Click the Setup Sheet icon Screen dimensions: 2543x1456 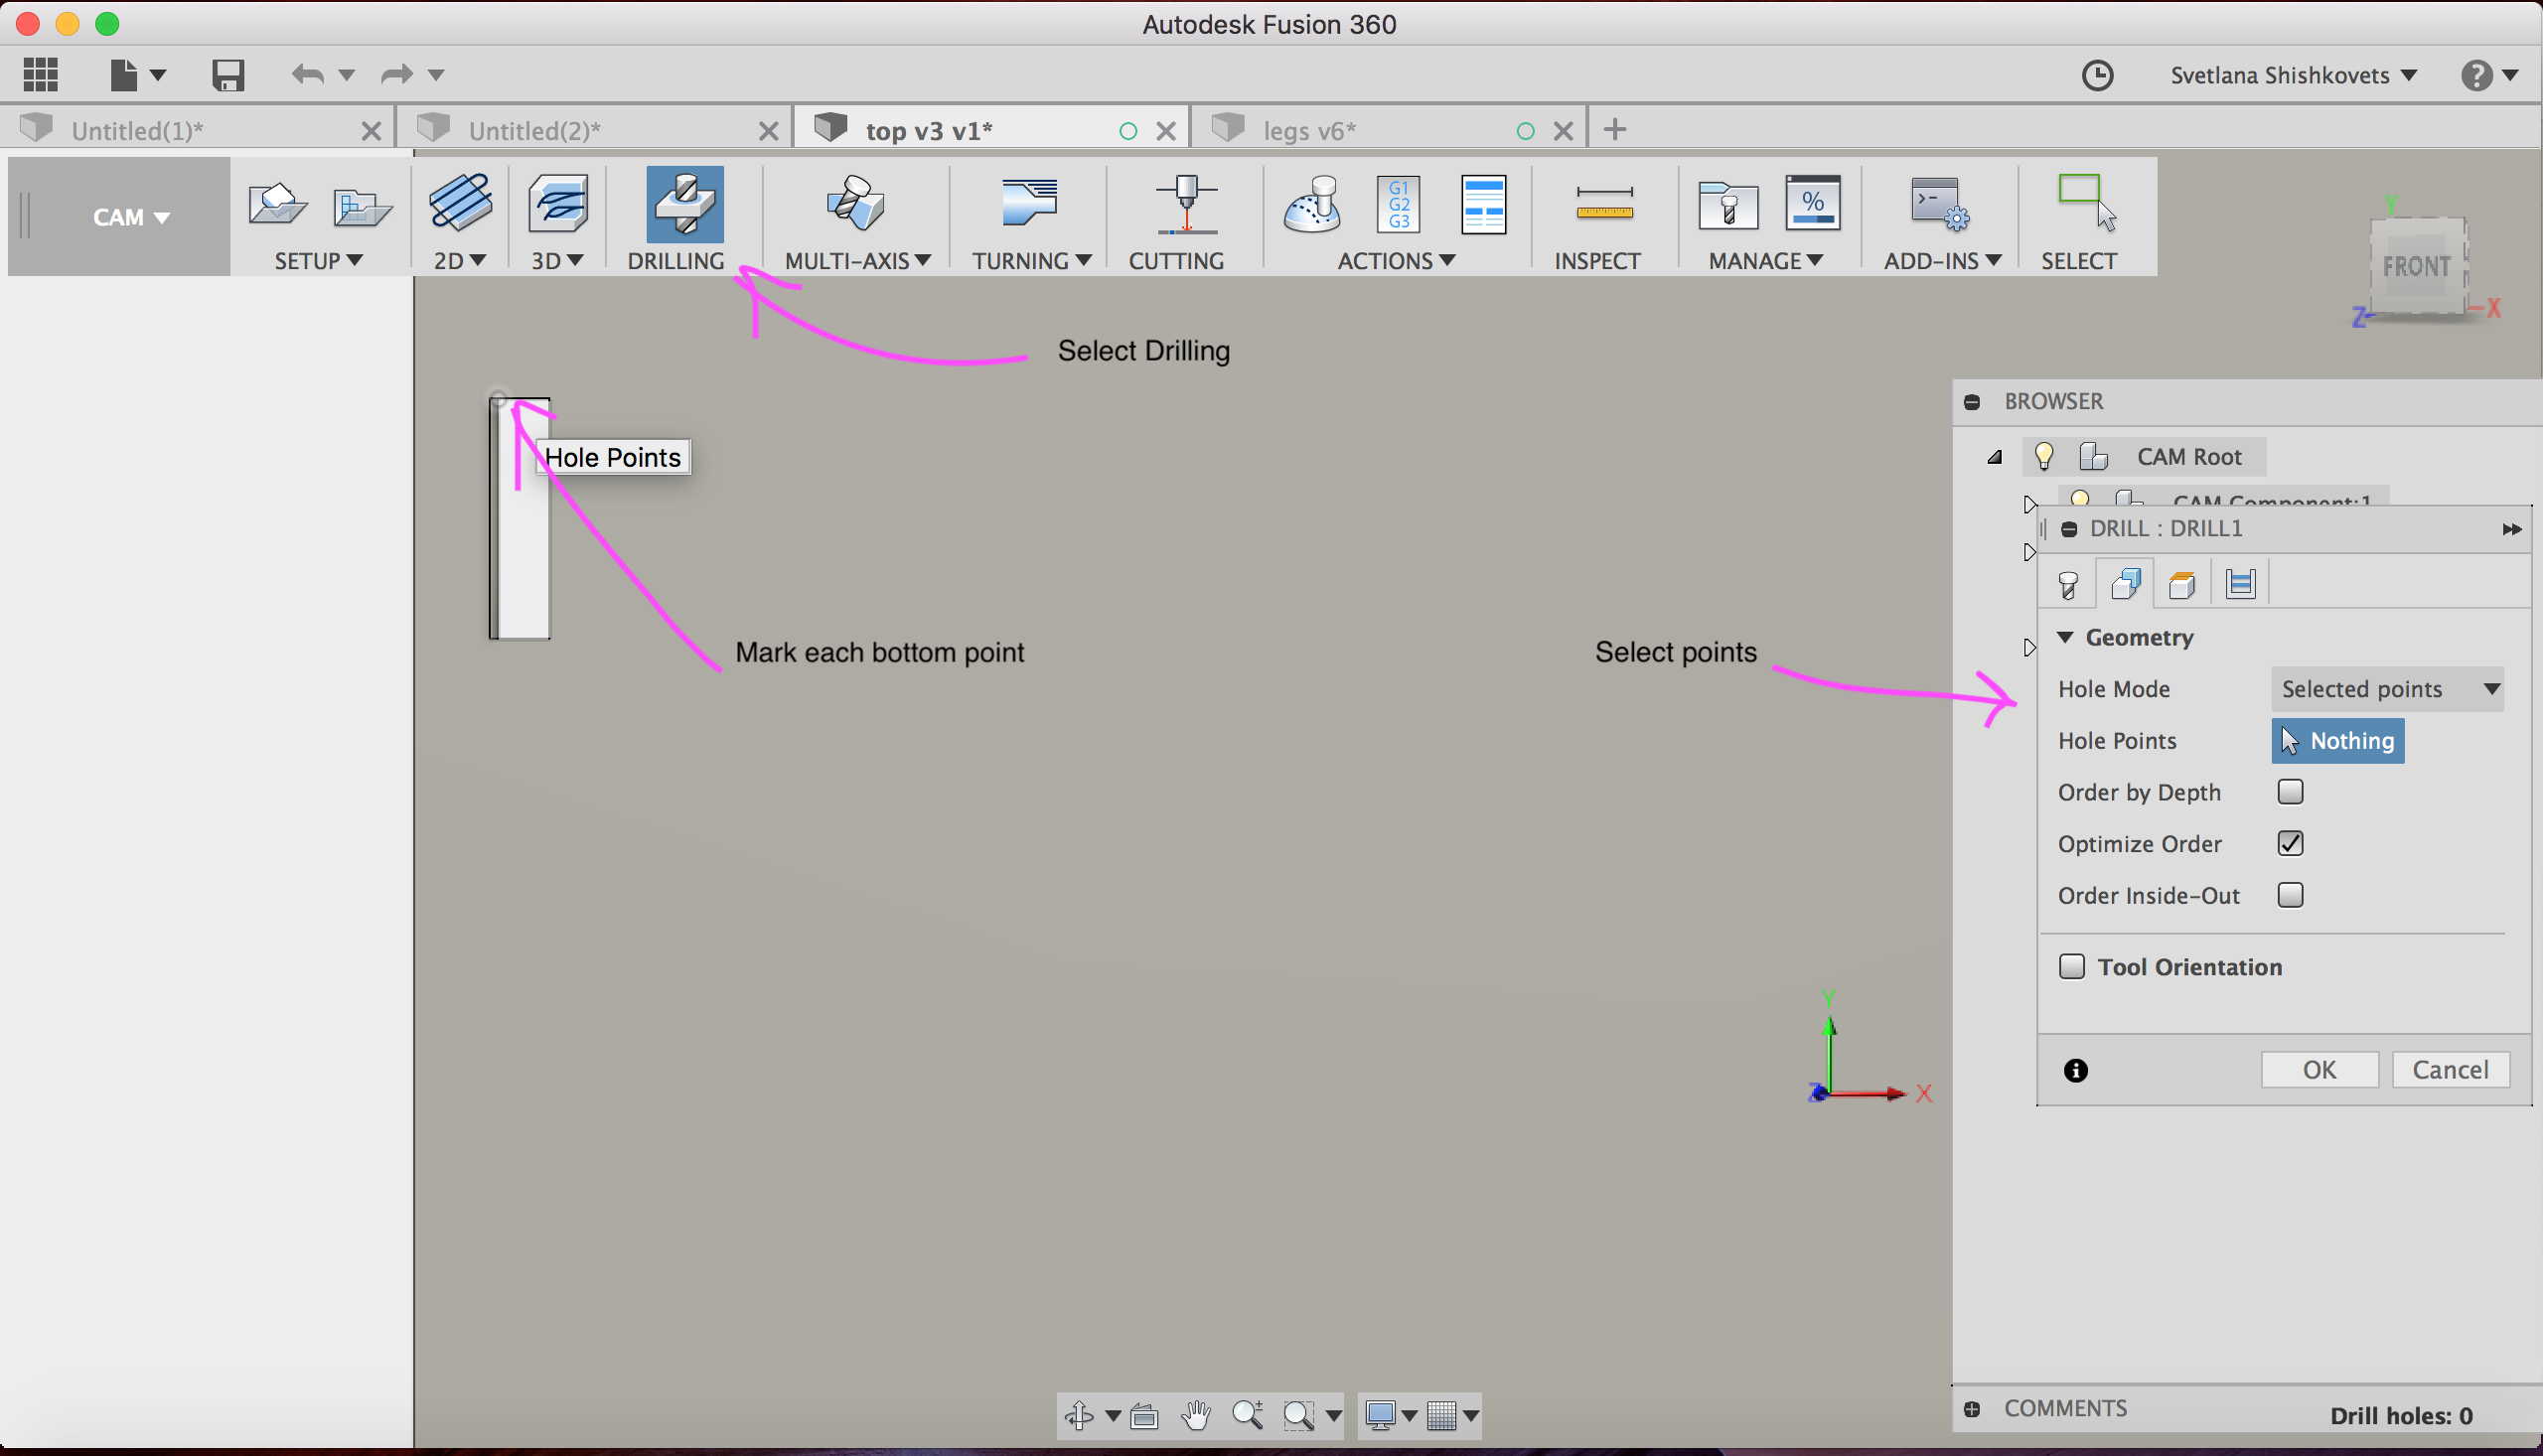coord(1484,204)
